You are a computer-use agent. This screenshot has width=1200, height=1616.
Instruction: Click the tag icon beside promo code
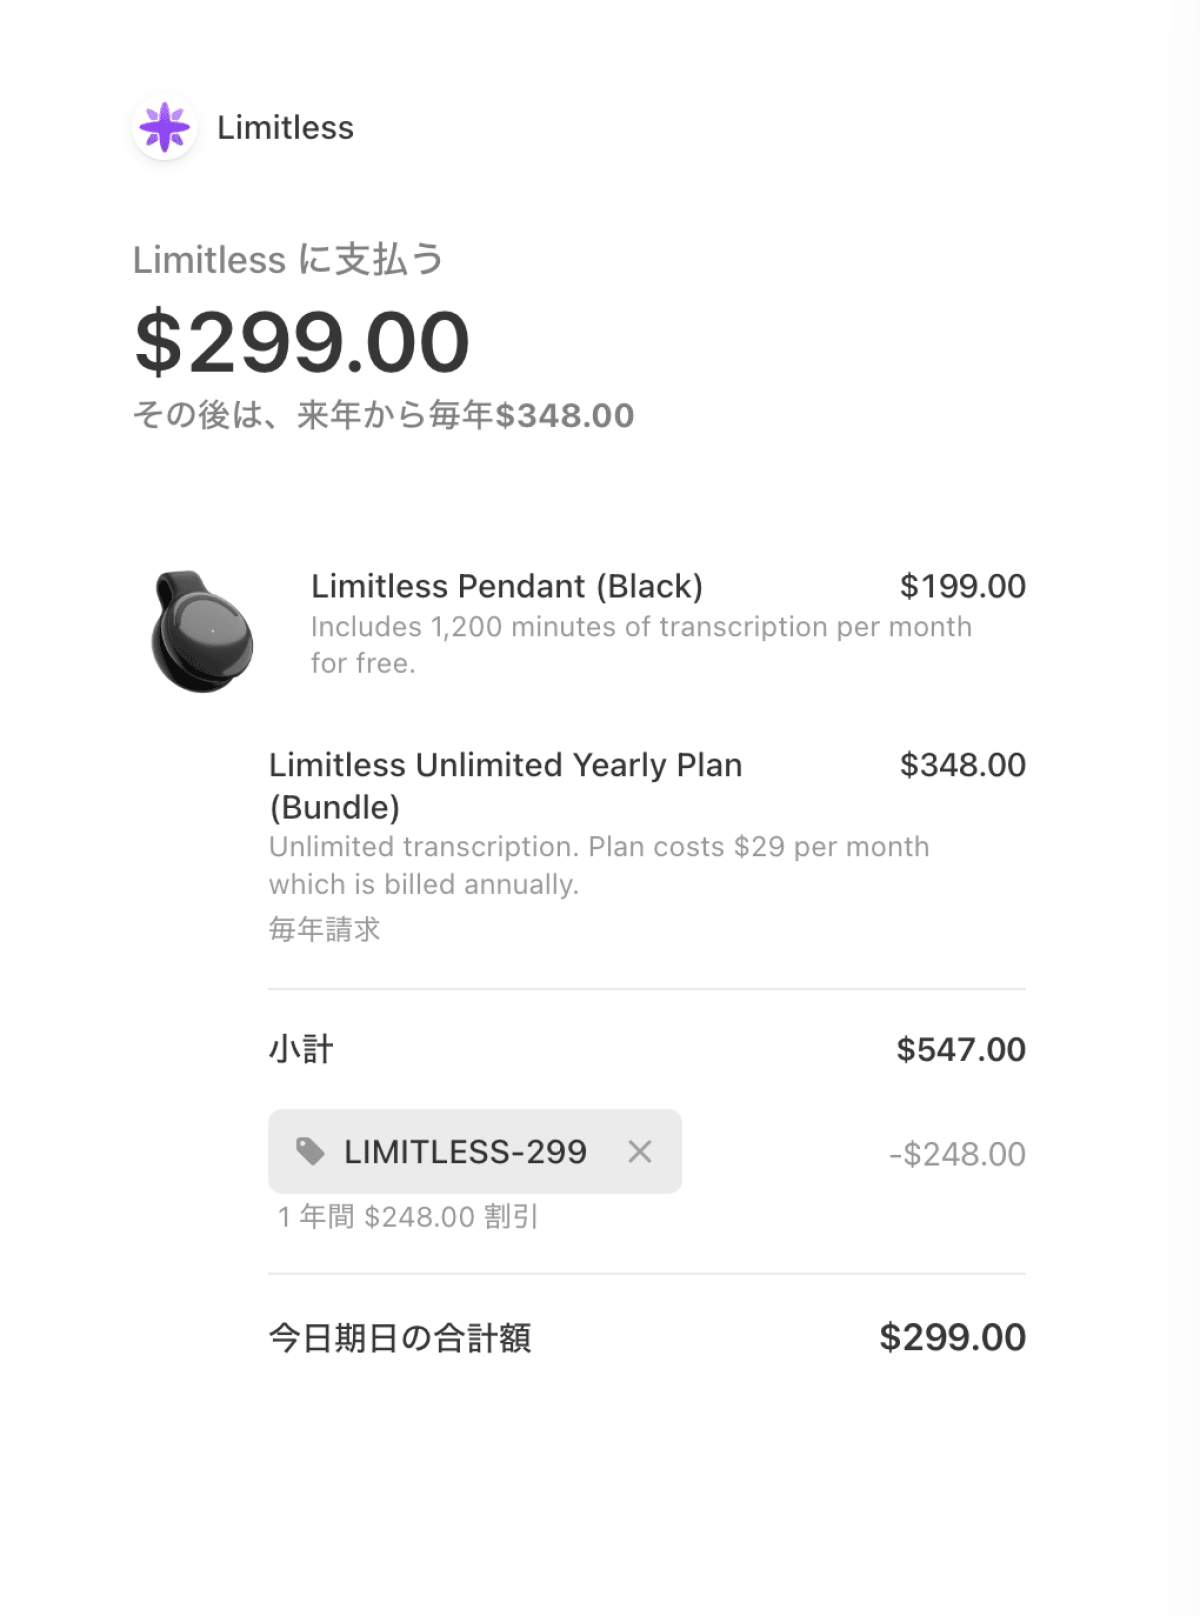(310, 1152)
